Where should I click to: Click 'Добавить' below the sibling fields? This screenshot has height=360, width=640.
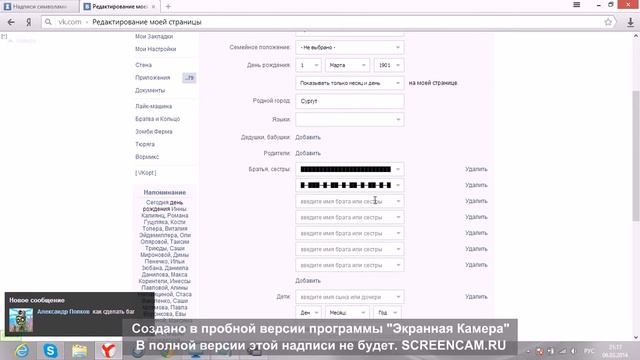[x=308, y=281]
